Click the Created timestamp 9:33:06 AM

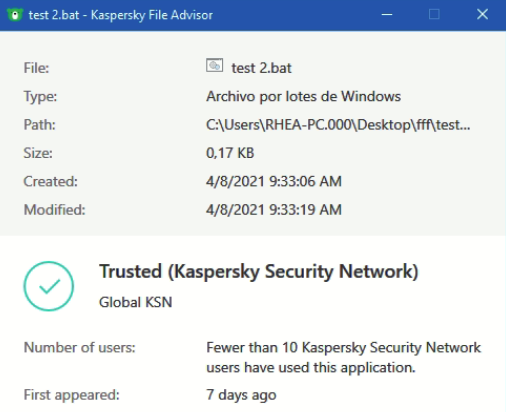point(274,181)
